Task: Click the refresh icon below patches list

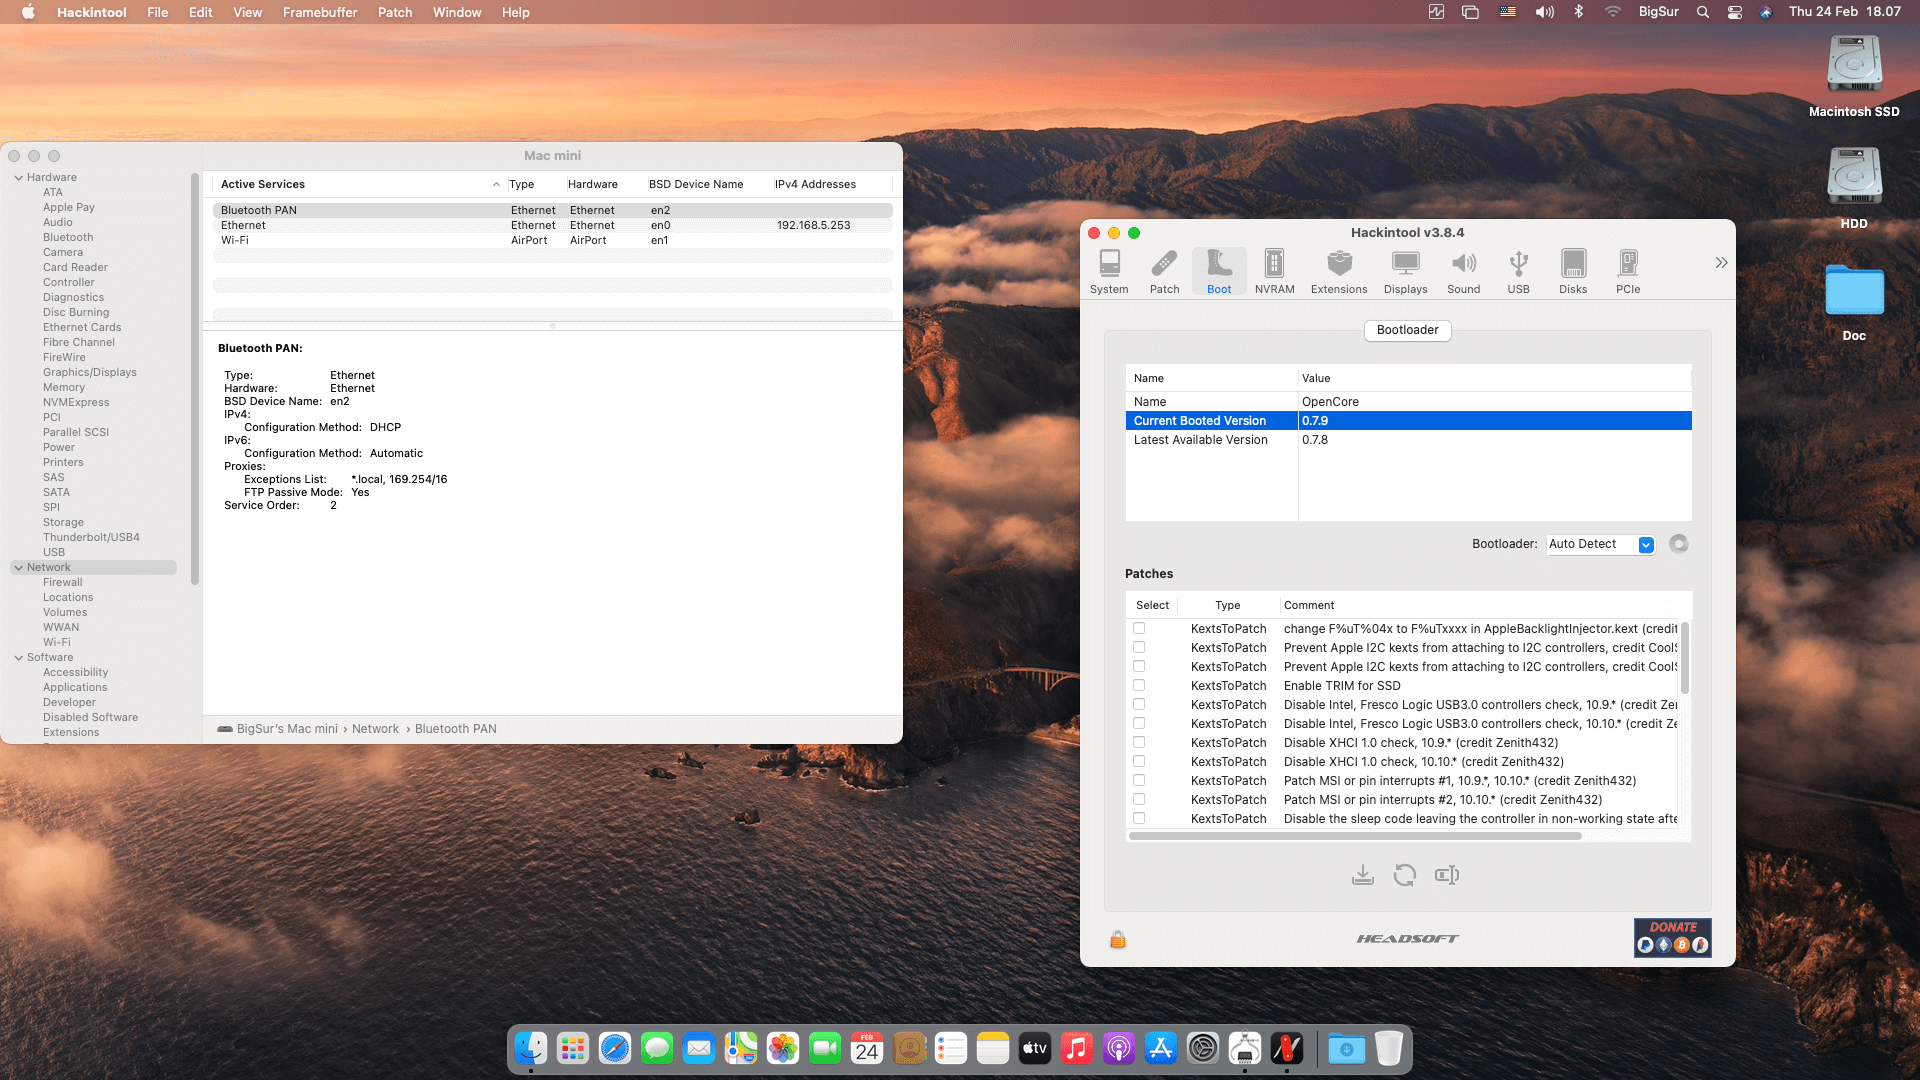Action: pos(1404,875)
